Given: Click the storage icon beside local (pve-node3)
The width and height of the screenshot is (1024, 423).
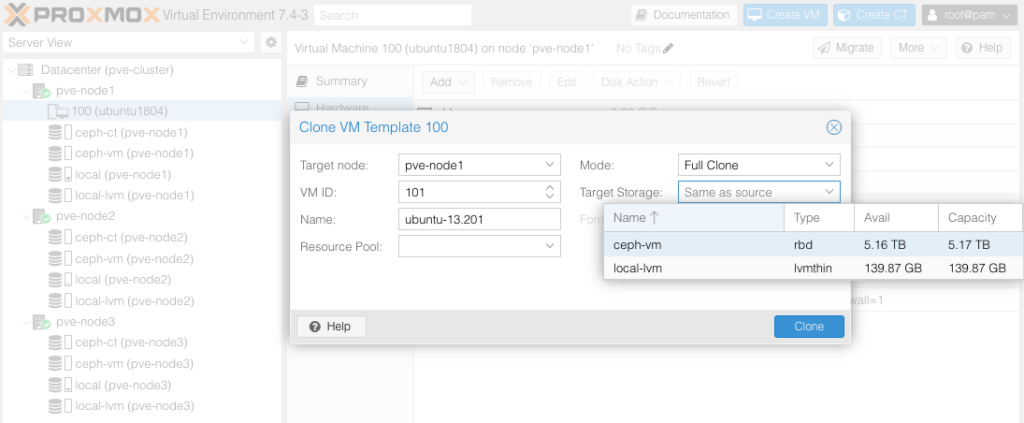Looking at the screenshot, I should click(x=60, y=384).
